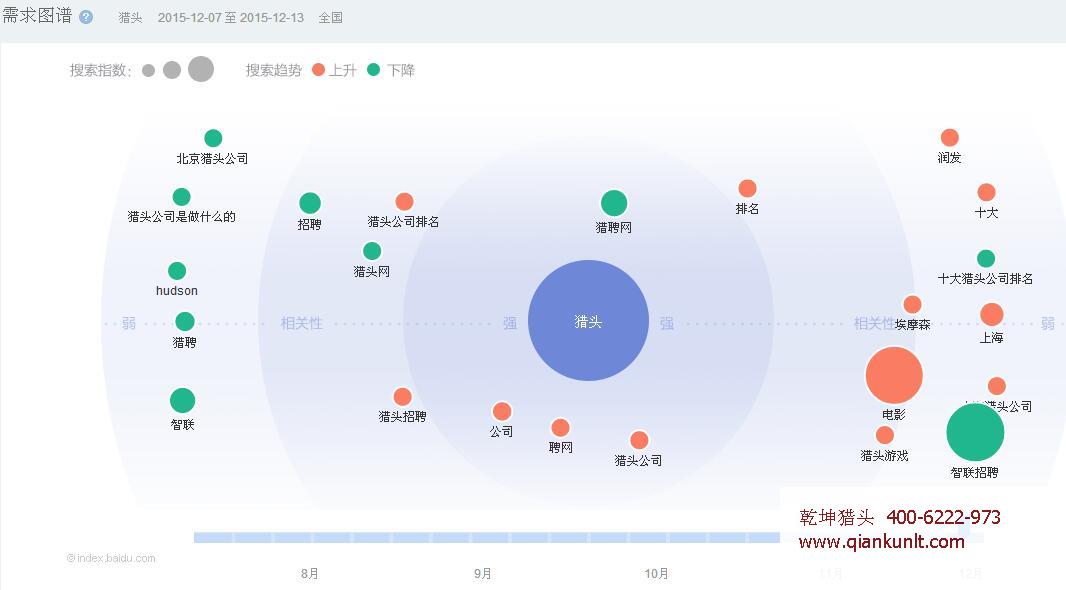Image resolution: width=1066 pixels, height=590 pixels.
Task: Select the large 电影 orange bubble
Action: 893,376
